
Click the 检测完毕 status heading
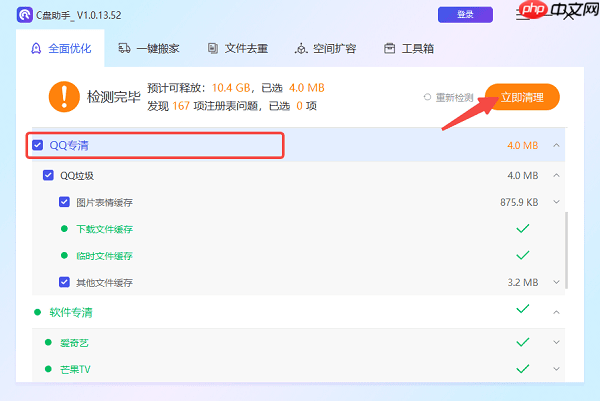pos(114,97)
